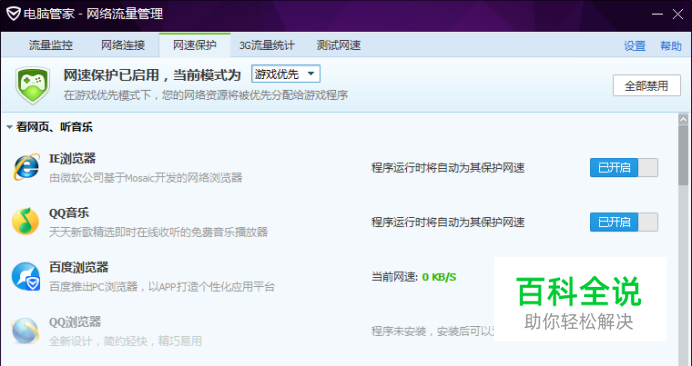This screenshot has width=692, height=366.
Task: Click the 网速保护已启用，当前模式为 heading
Action: (152, 75)
